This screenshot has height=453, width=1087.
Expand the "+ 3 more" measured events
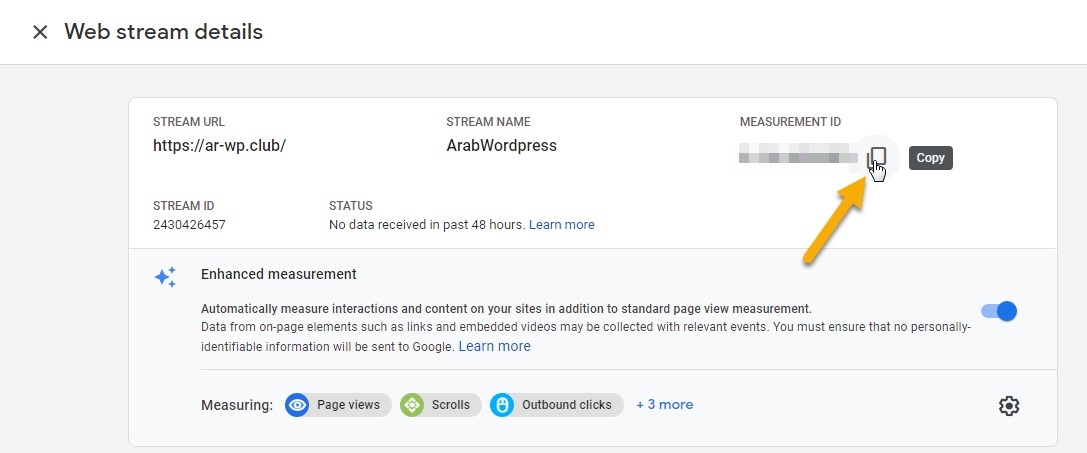(x=664, y=405)
